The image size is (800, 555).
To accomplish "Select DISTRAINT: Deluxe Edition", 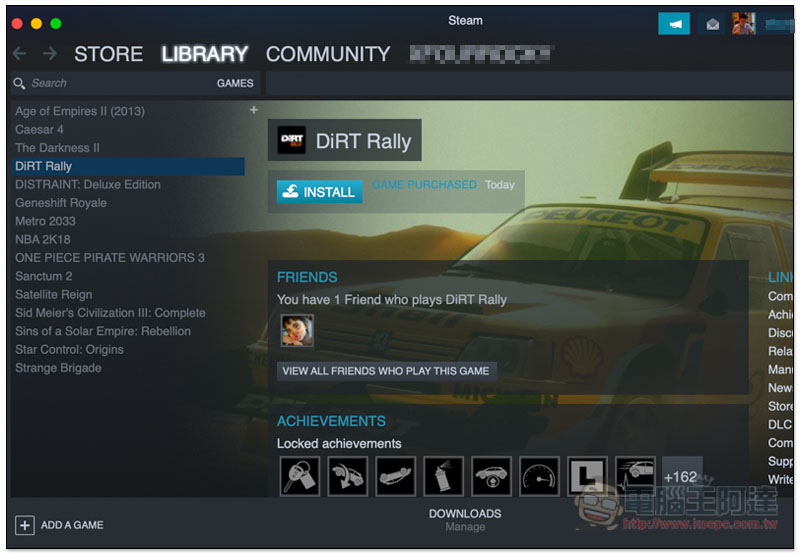I will (88, 185).
